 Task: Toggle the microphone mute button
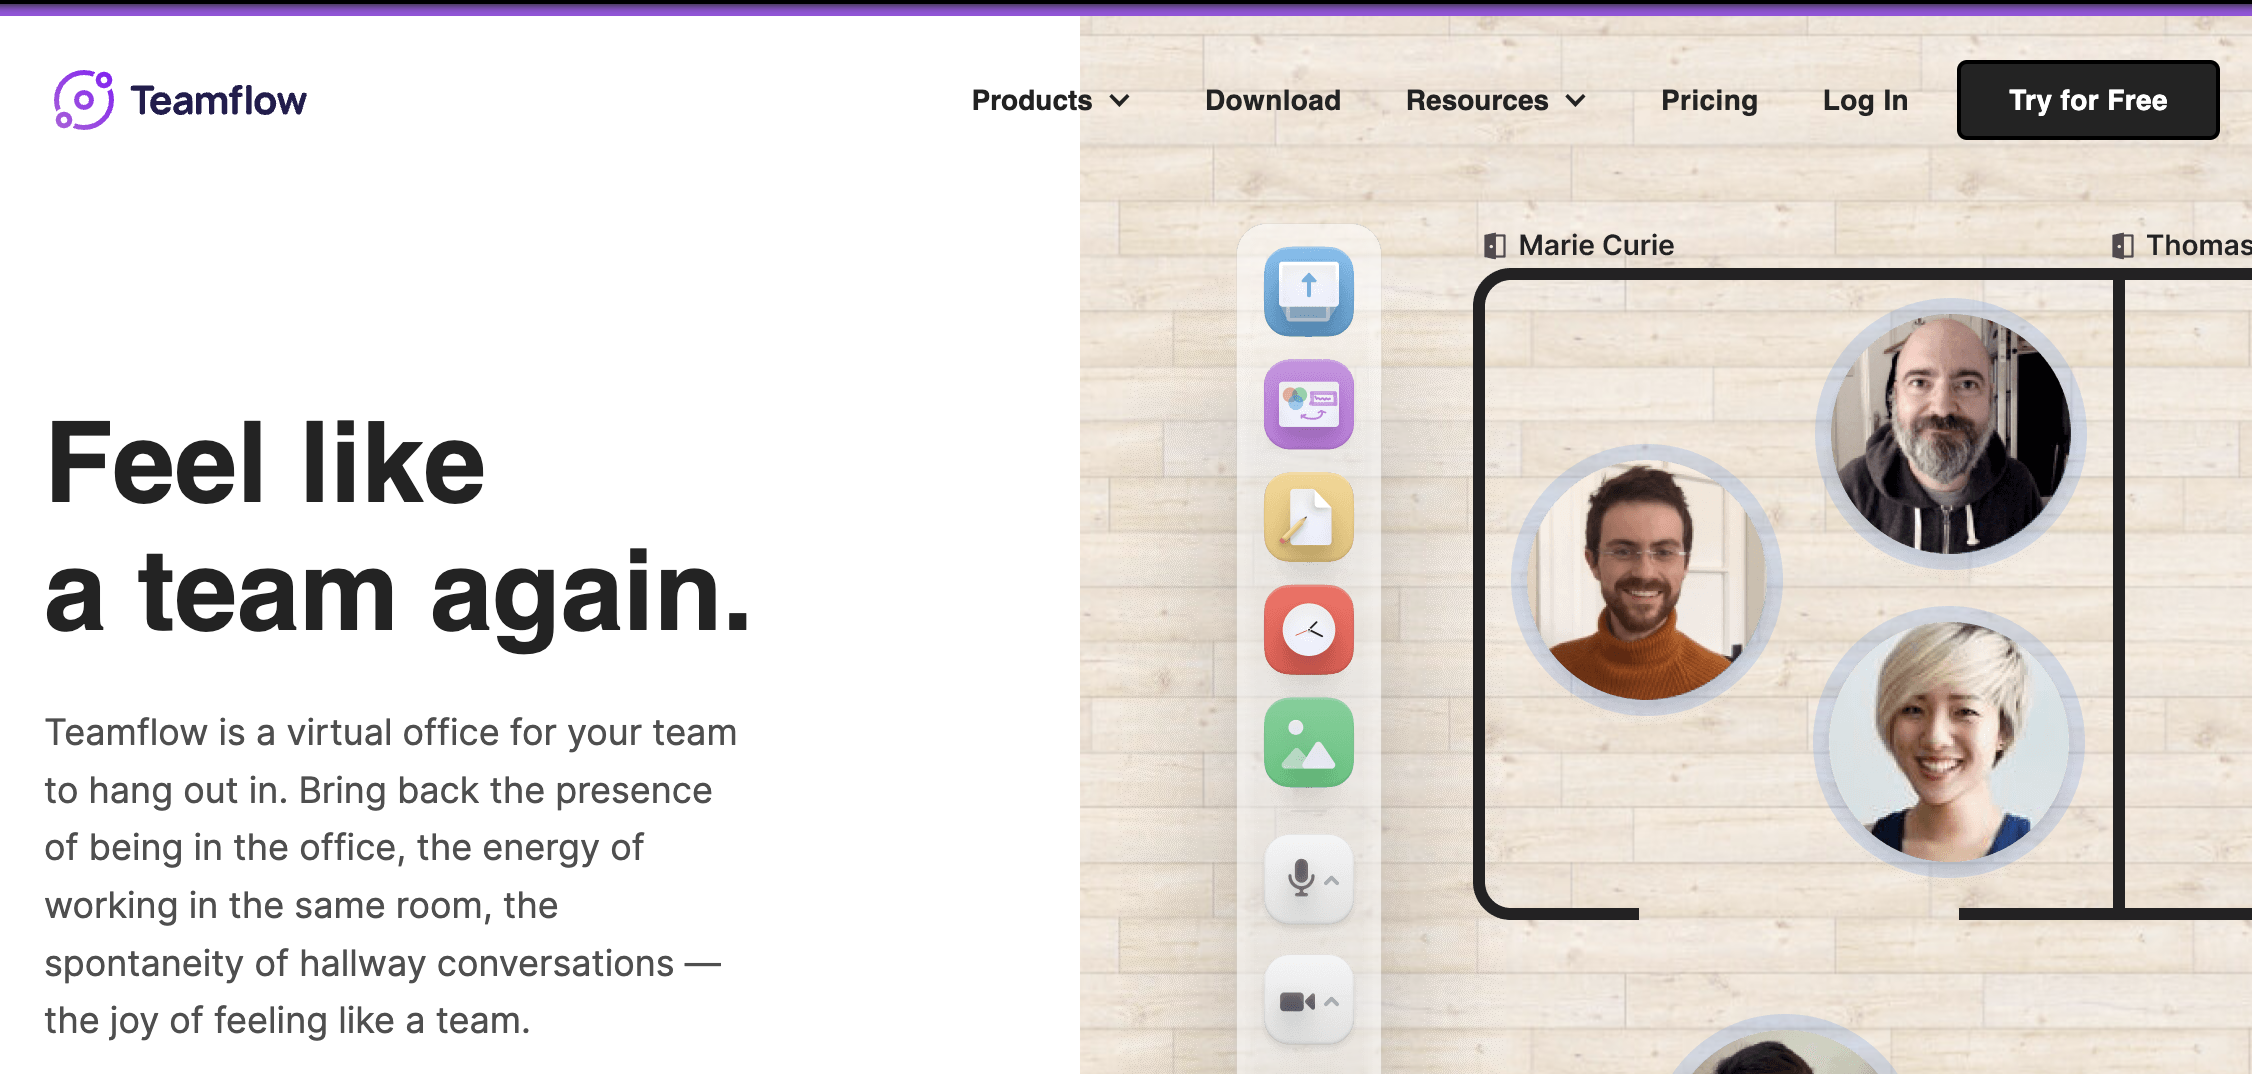[x=1300, y=879]
